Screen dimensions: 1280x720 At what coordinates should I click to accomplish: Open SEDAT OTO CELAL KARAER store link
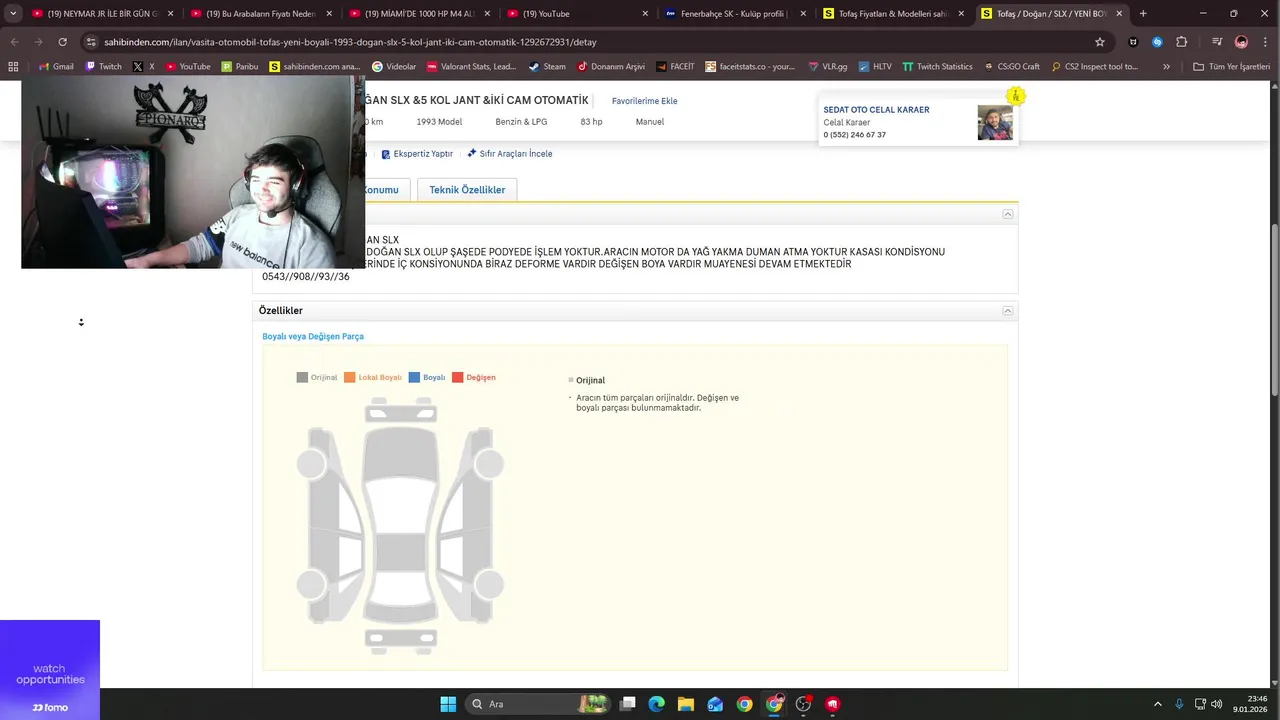[x=876, y=110]
